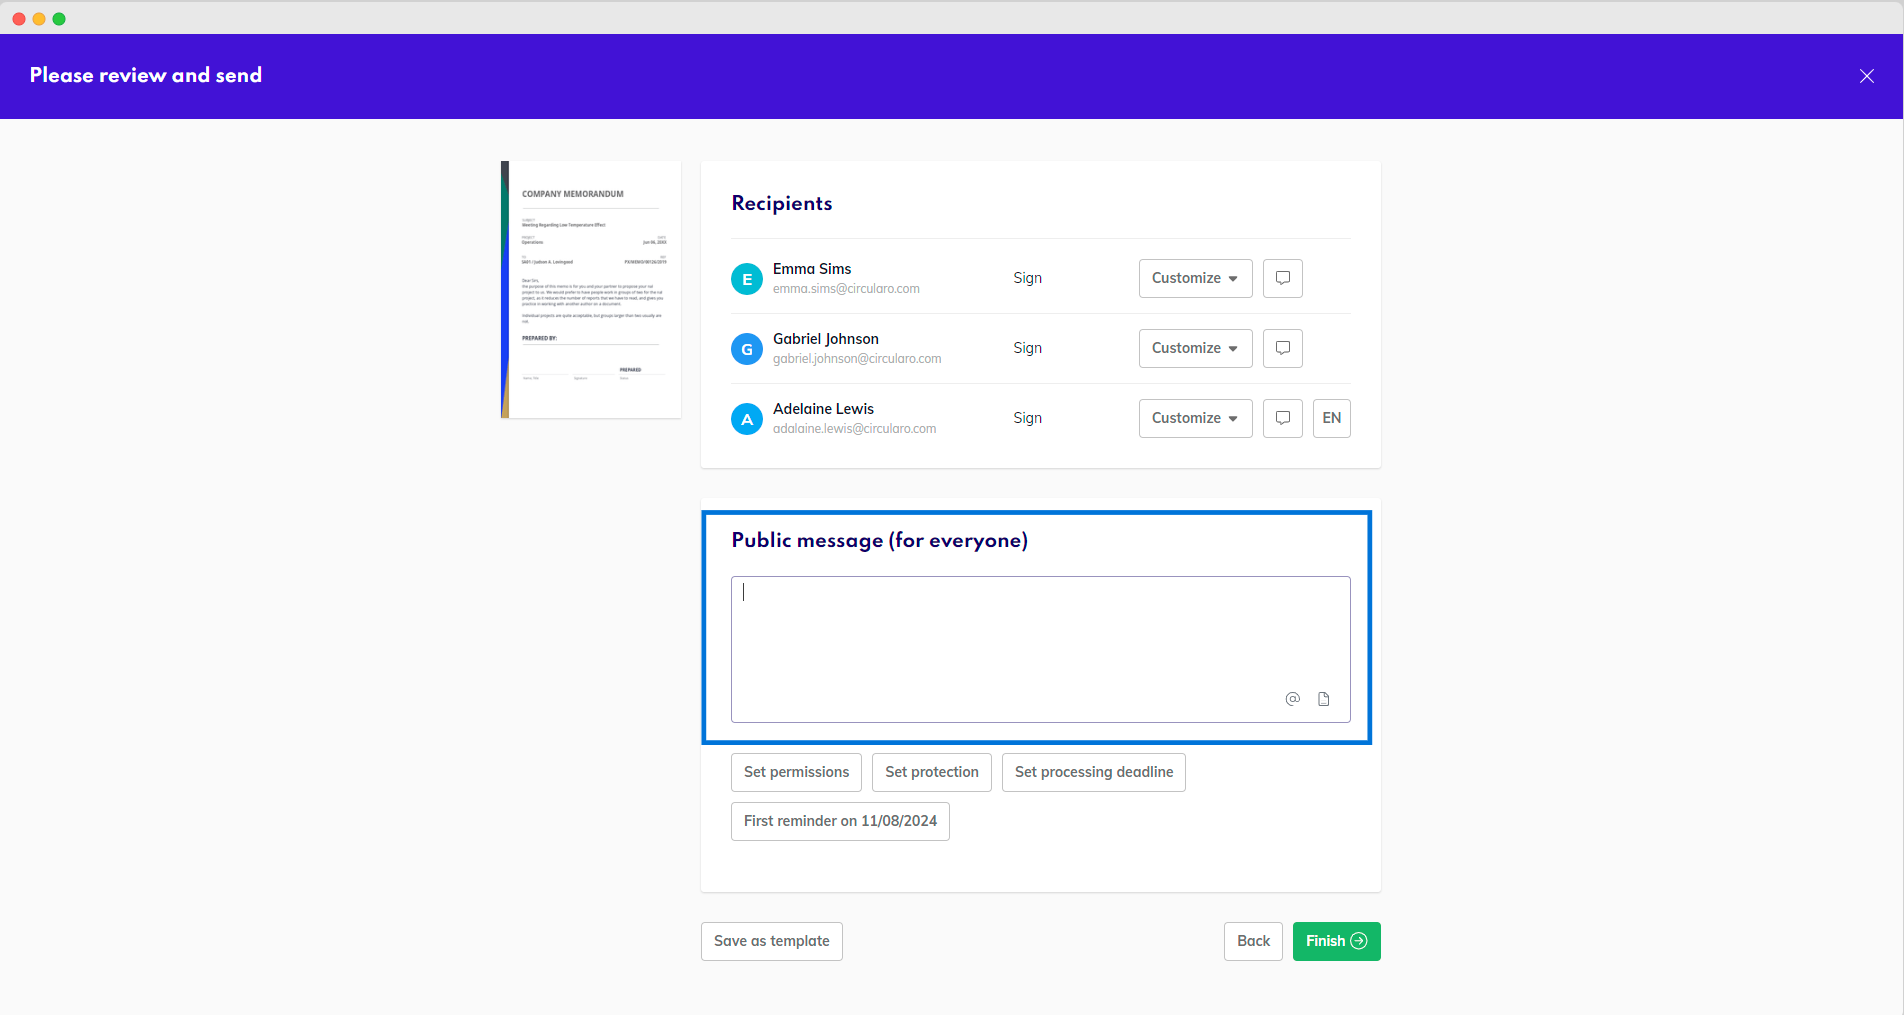The height and width of the screenshot is (1015, 1904).
Task: Click Set processing deadline
Action: point(1093,772)
